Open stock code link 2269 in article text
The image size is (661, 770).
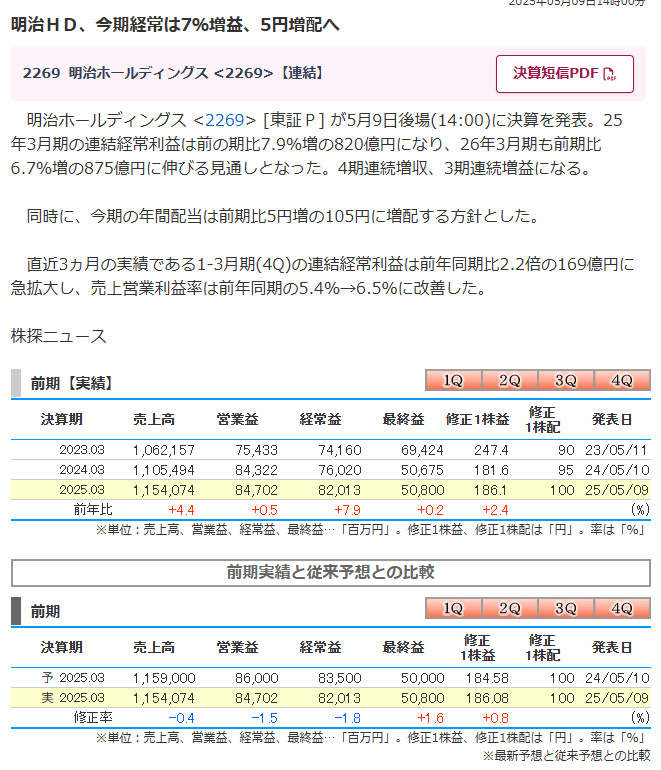[x=224, y=120]
